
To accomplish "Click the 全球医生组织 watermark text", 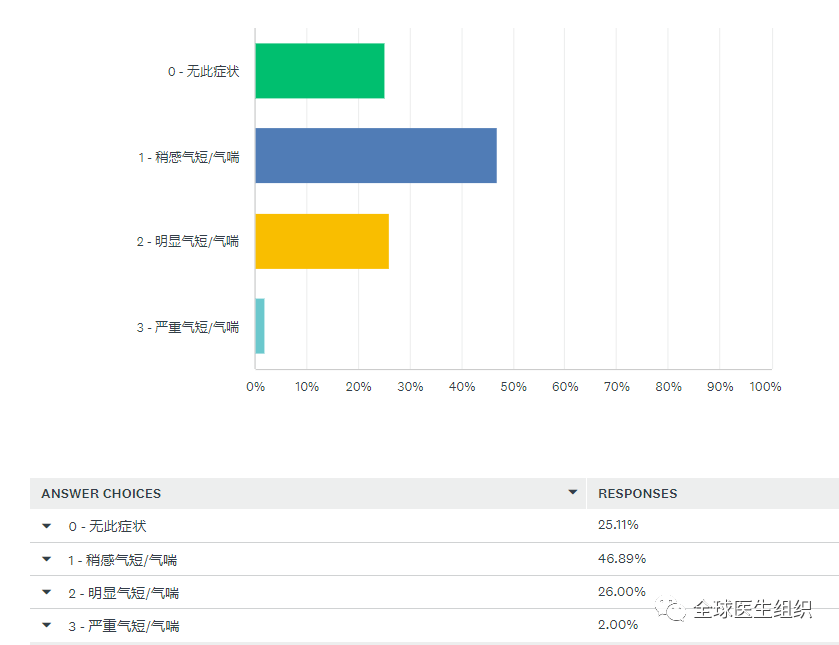I will pyautogui.click(x=752, y=609).
